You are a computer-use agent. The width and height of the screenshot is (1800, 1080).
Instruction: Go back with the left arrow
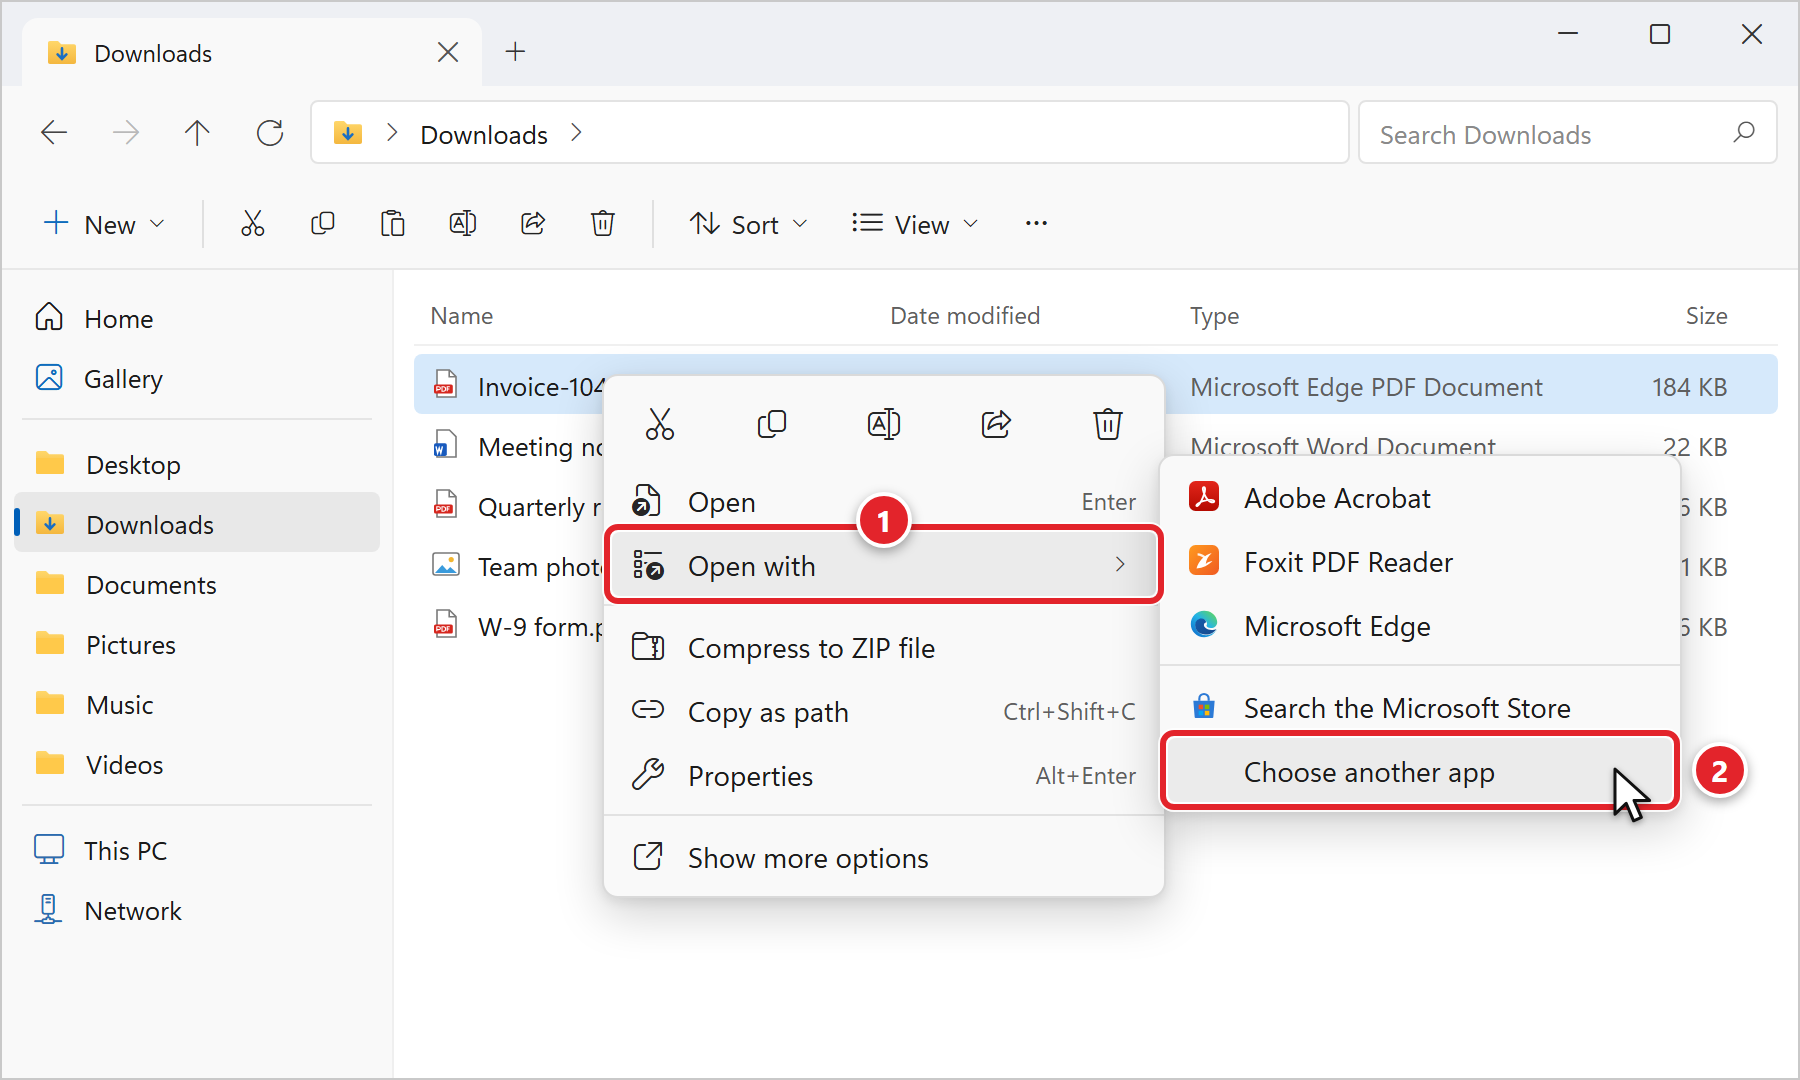pyautogui.click(x=54, y=133)
